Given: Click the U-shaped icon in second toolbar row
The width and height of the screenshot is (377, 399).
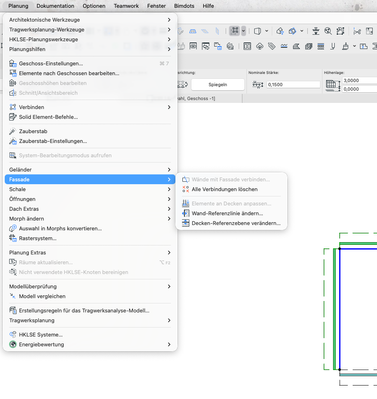Looking at the screenshot, I should [x=333, y=46].
